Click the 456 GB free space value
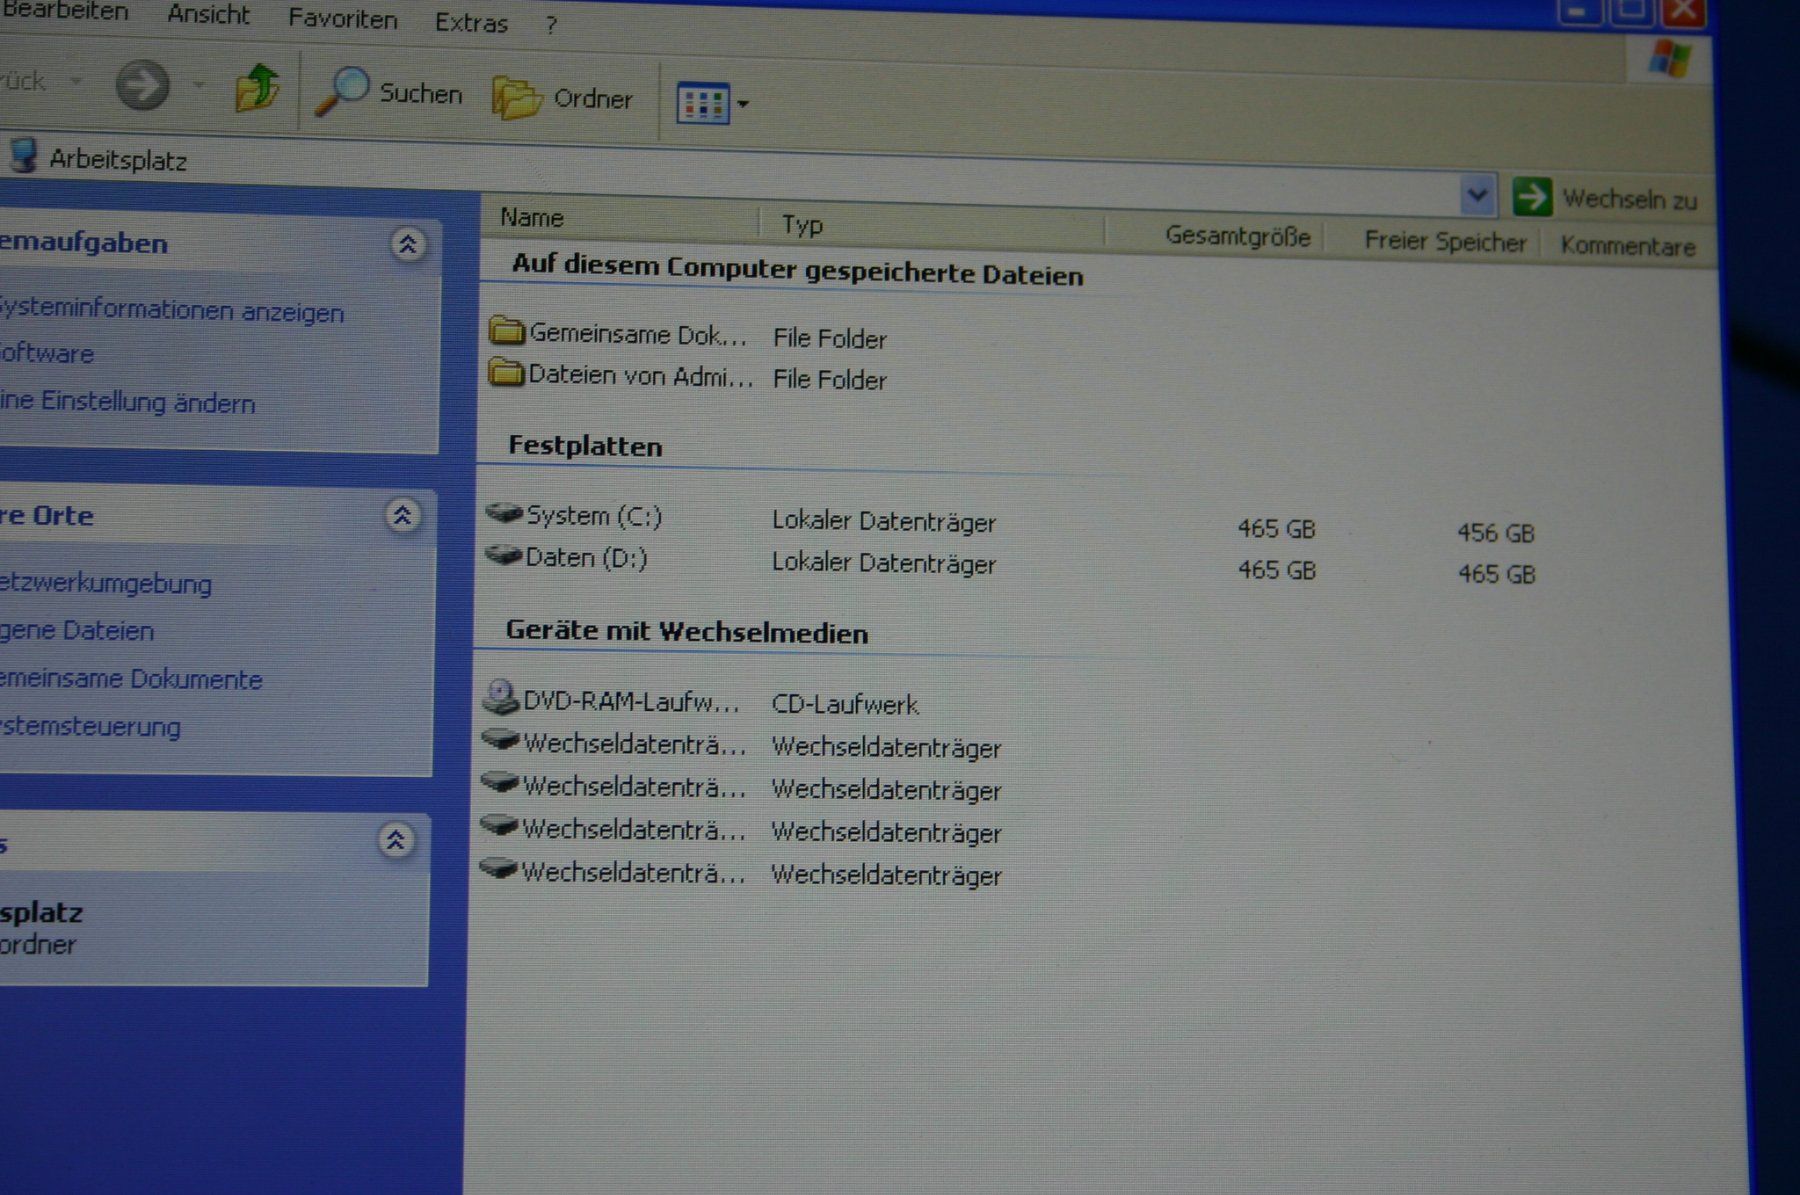 click(x=1495, y=533)
